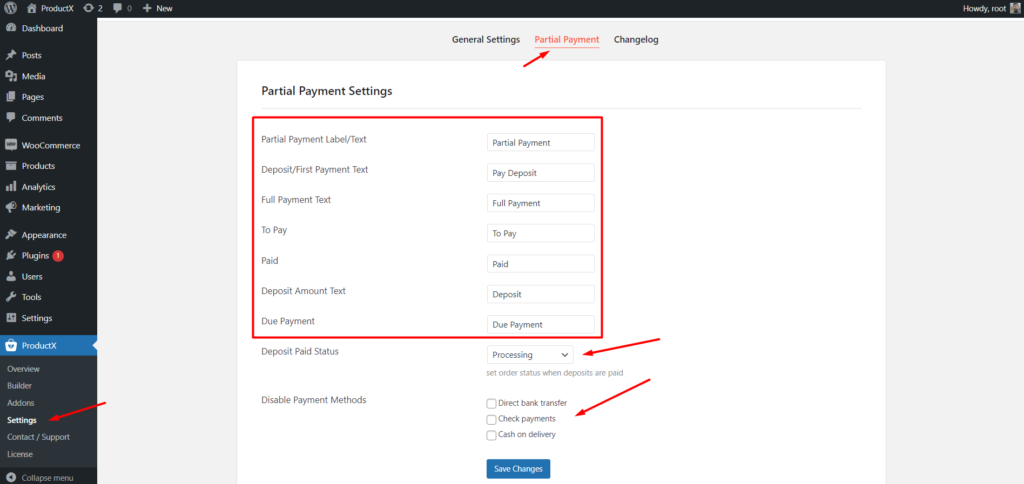The width and height of the screenshot is (1024, 484).
Task: Click the WooCommerce icon in sidebar
Action: tap(10, 145)
